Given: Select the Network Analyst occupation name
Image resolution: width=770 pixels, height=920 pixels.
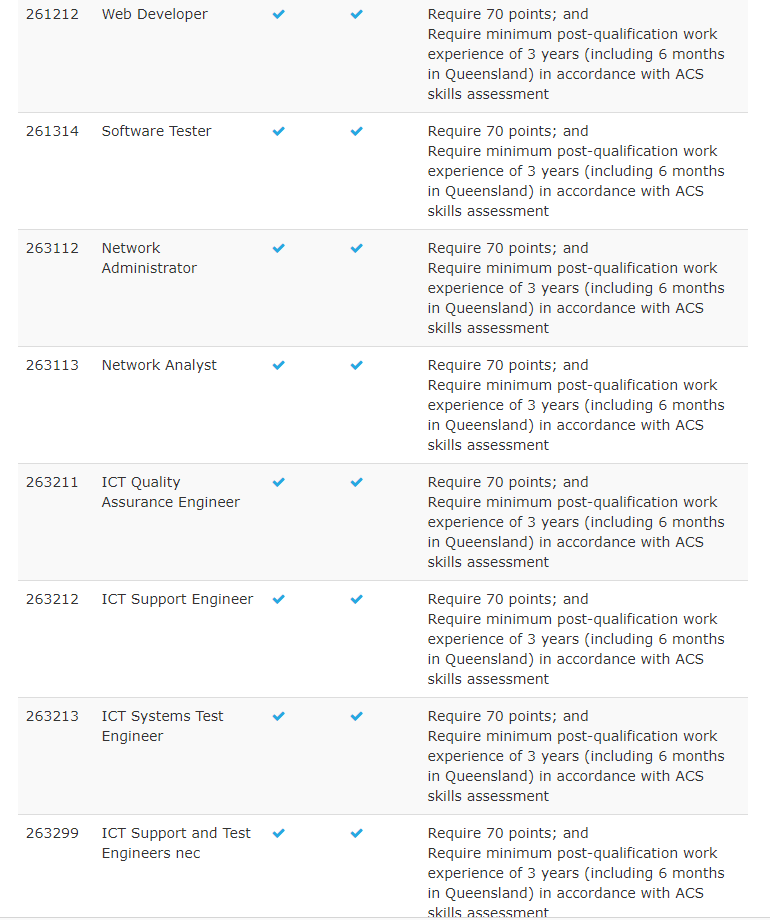Looking at the screenshot, I should click(x=159, y=366).
